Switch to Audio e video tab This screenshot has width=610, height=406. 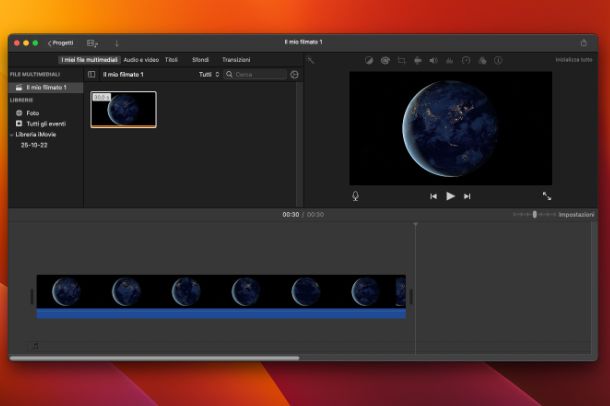pos(141,60)
